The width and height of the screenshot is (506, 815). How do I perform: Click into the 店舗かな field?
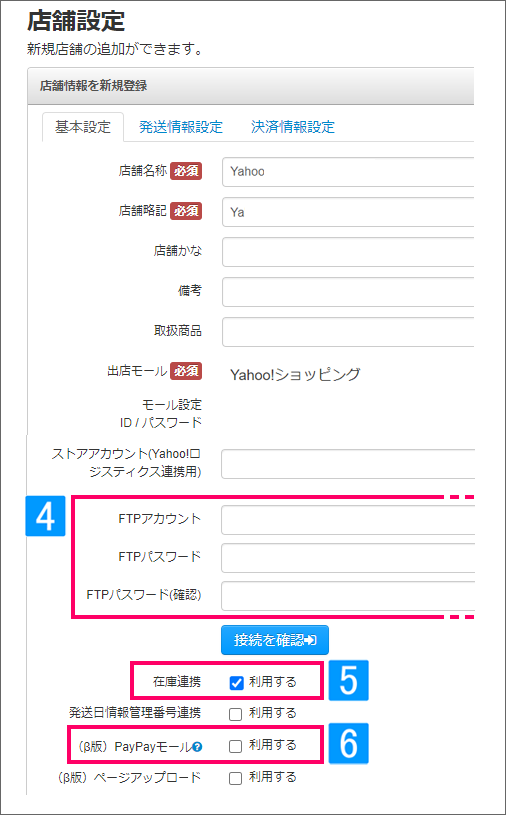(348, 252)
